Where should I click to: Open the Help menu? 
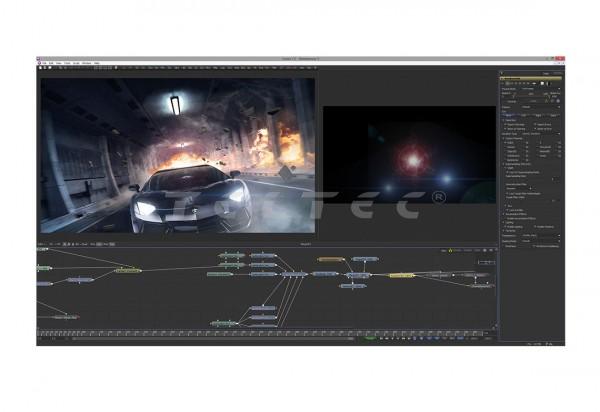(x=97, y=63)
